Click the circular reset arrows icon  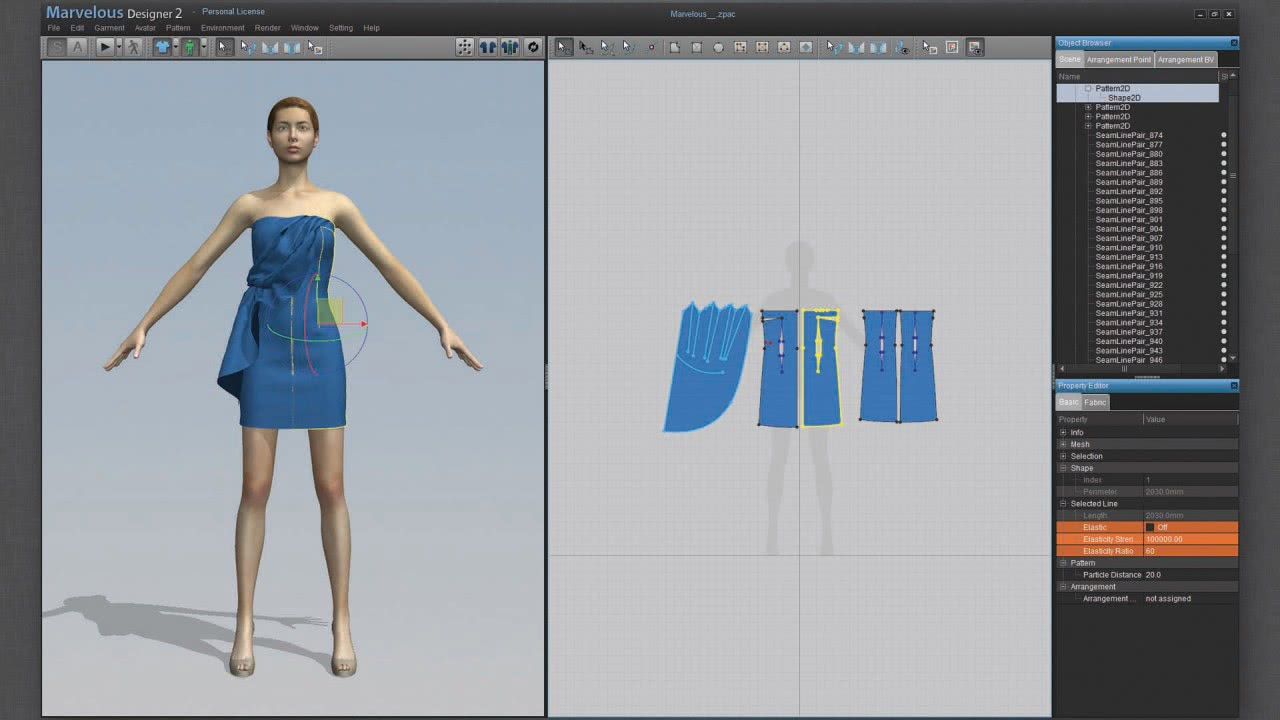coord(533,47)
